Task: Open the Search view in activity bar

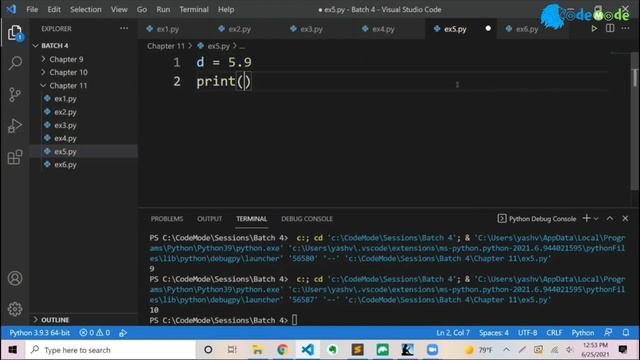Action: point(15,63)
